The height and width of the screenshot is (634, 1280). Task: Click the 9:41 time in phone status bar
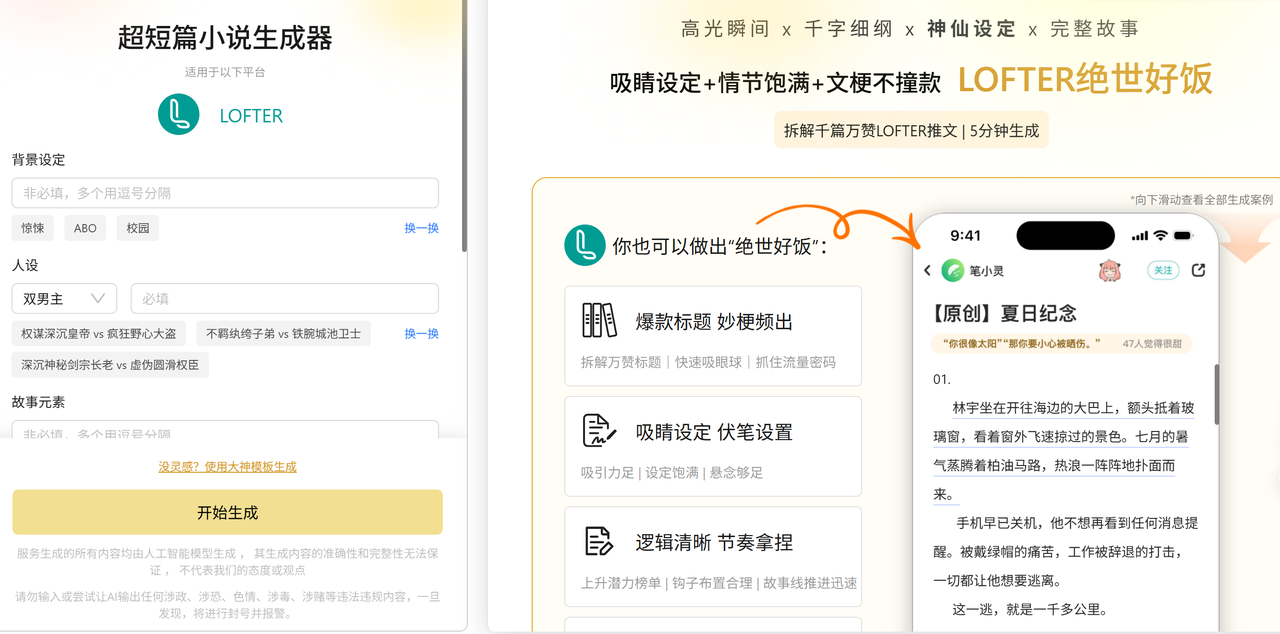[966, 236]
